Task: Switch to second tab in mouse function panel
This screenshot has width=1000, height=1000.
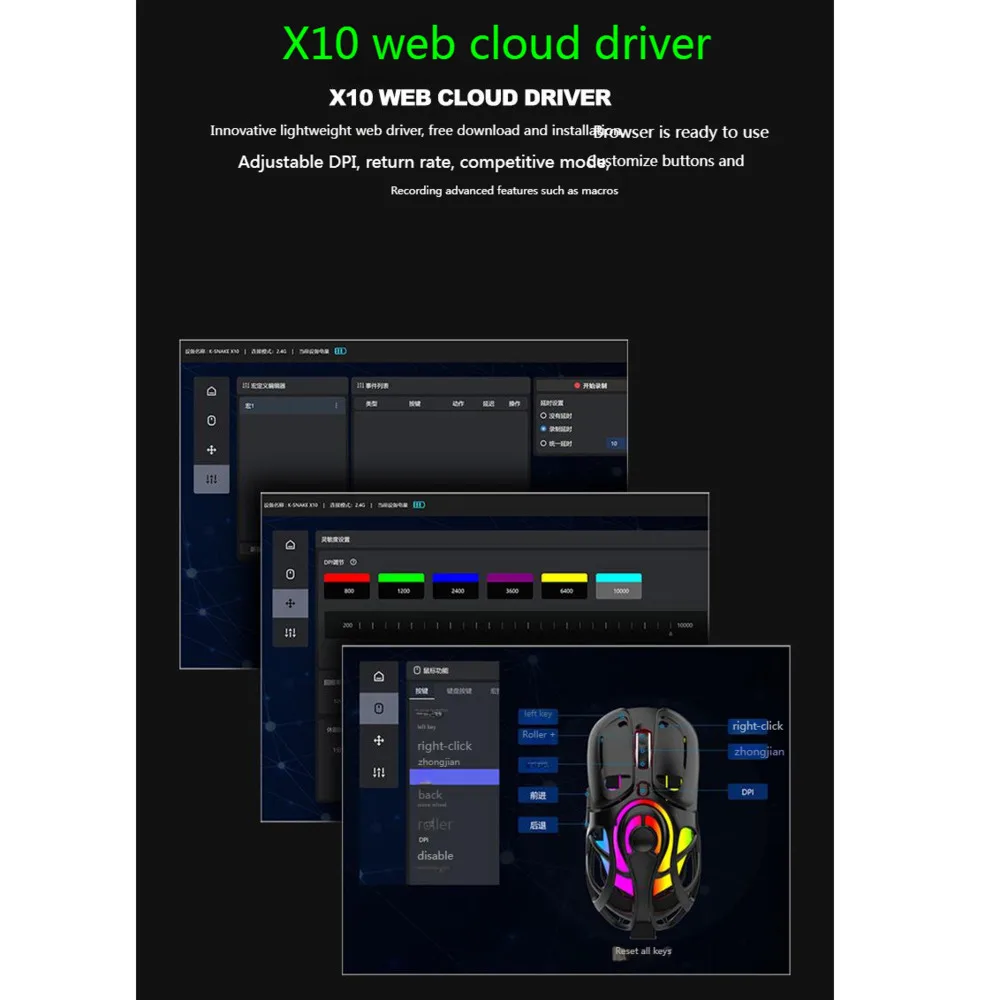Action: pos(459,691)
